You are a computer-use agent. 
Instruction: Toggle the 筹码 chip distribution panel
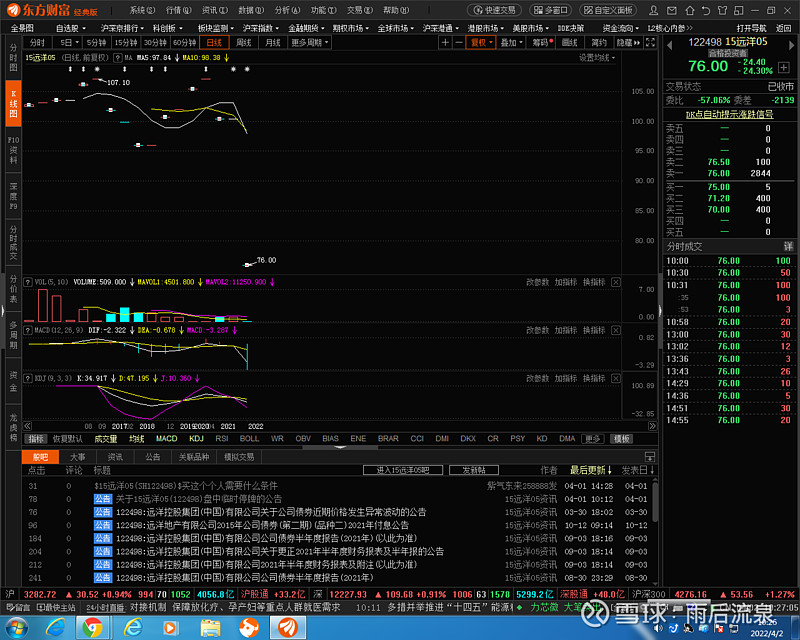click(x=542, y=42)
